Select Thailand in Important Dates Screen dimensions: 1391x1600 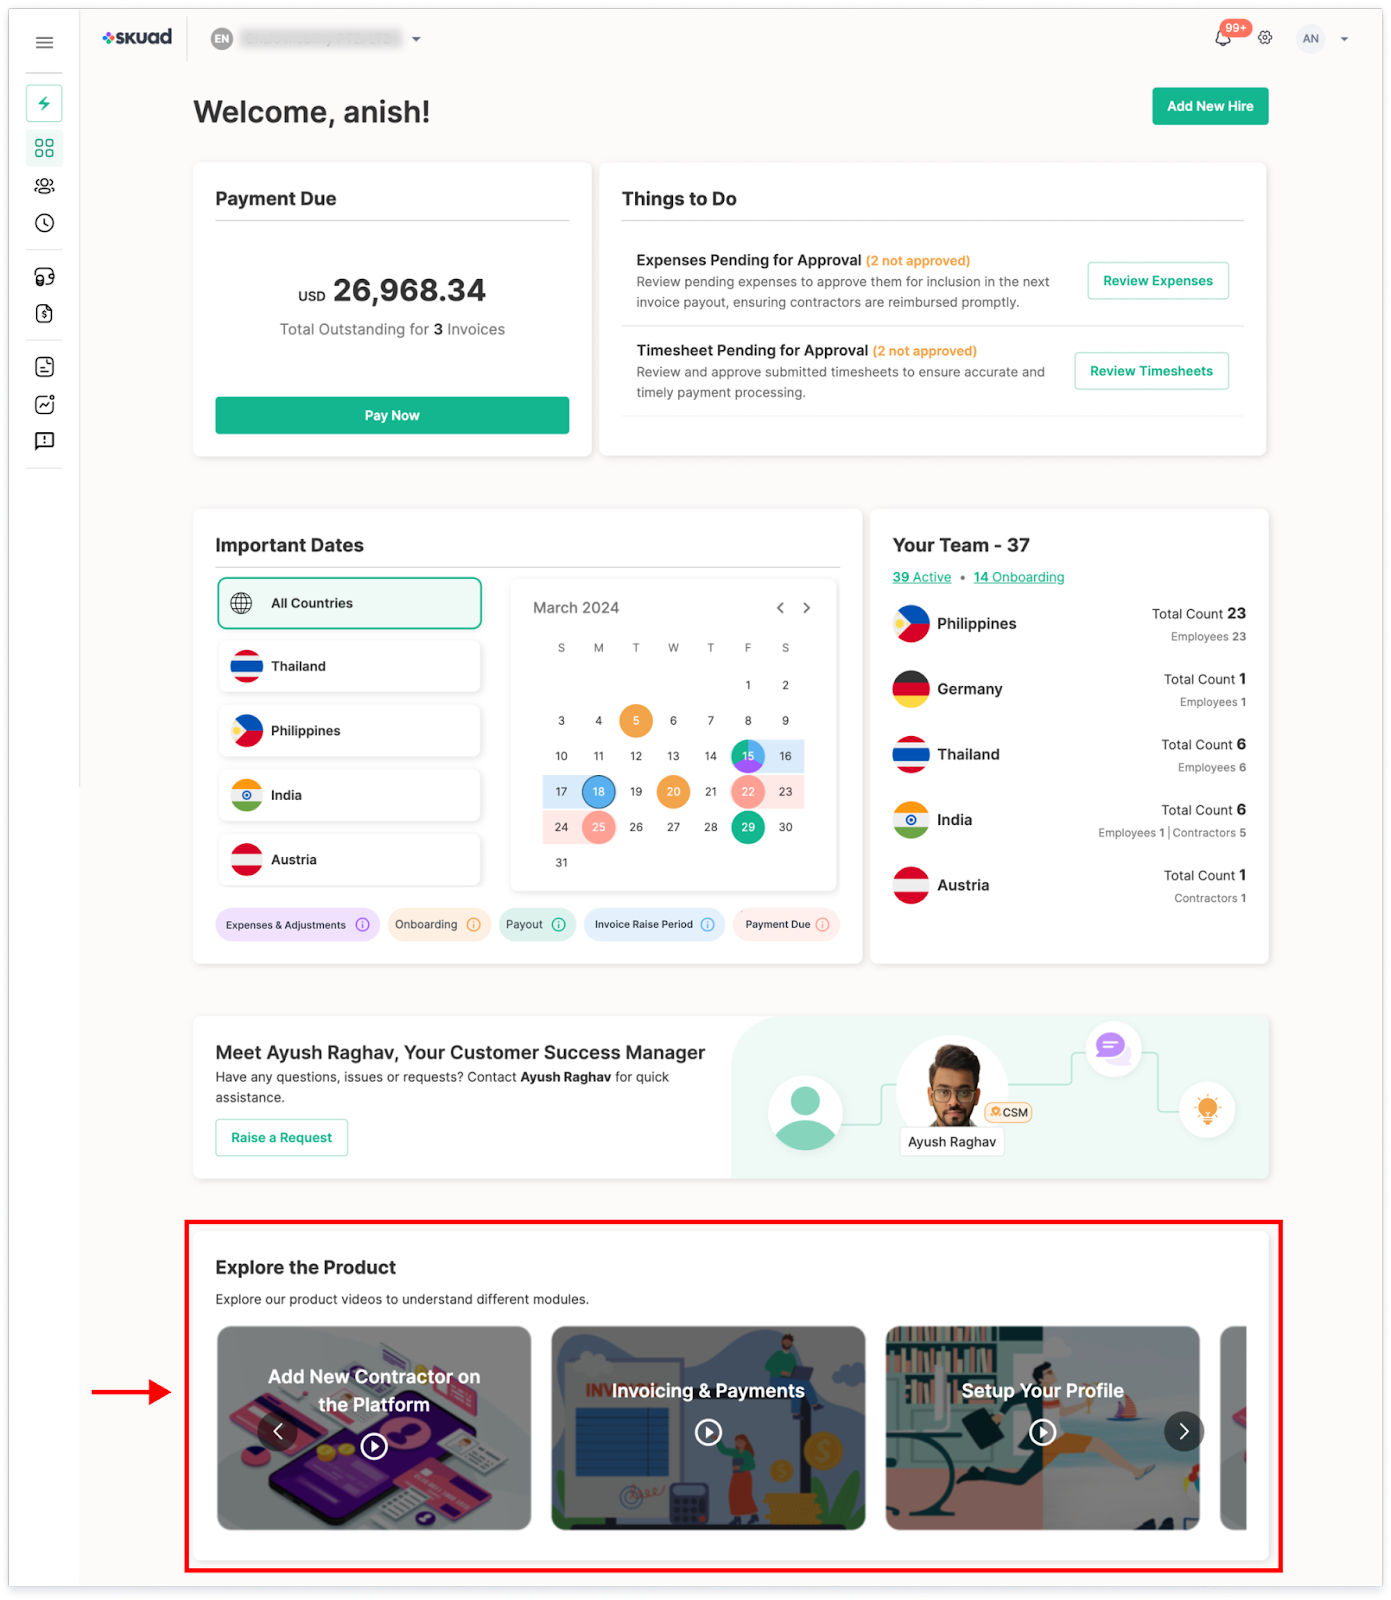tap(349, 666)
